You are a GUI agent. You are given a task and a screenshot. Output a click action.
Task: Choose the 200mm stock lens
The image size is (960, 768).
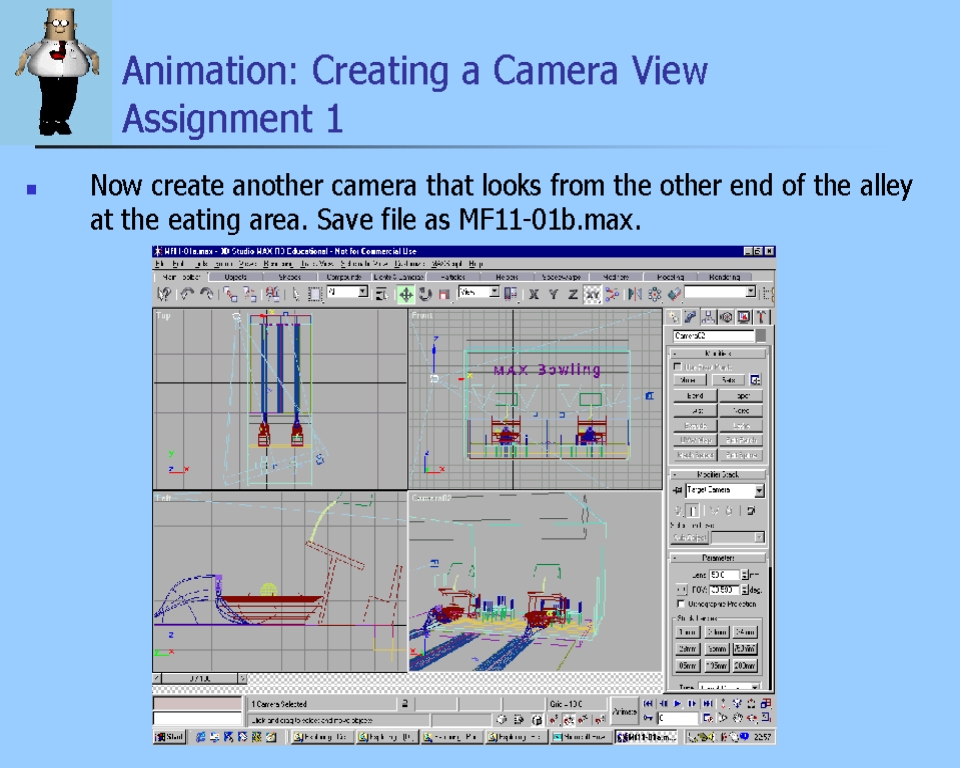(x=745, y=665)
